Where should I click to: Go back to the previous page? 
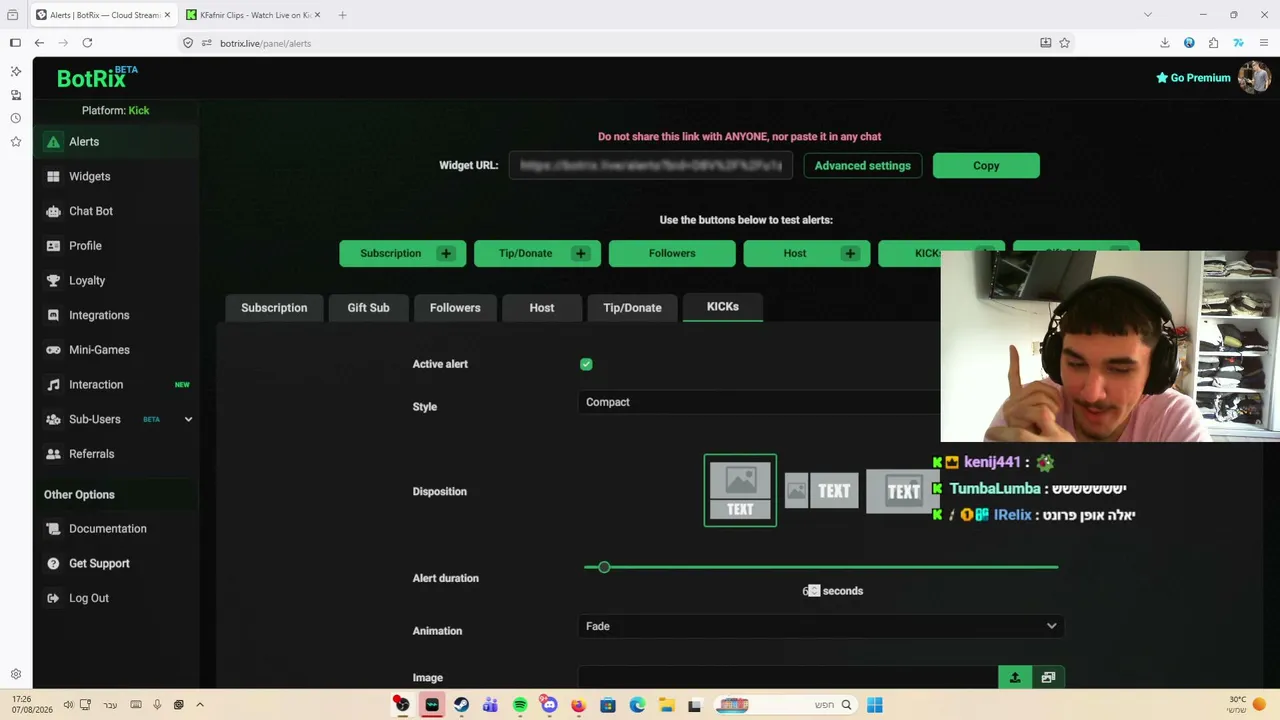pos(39,43)
